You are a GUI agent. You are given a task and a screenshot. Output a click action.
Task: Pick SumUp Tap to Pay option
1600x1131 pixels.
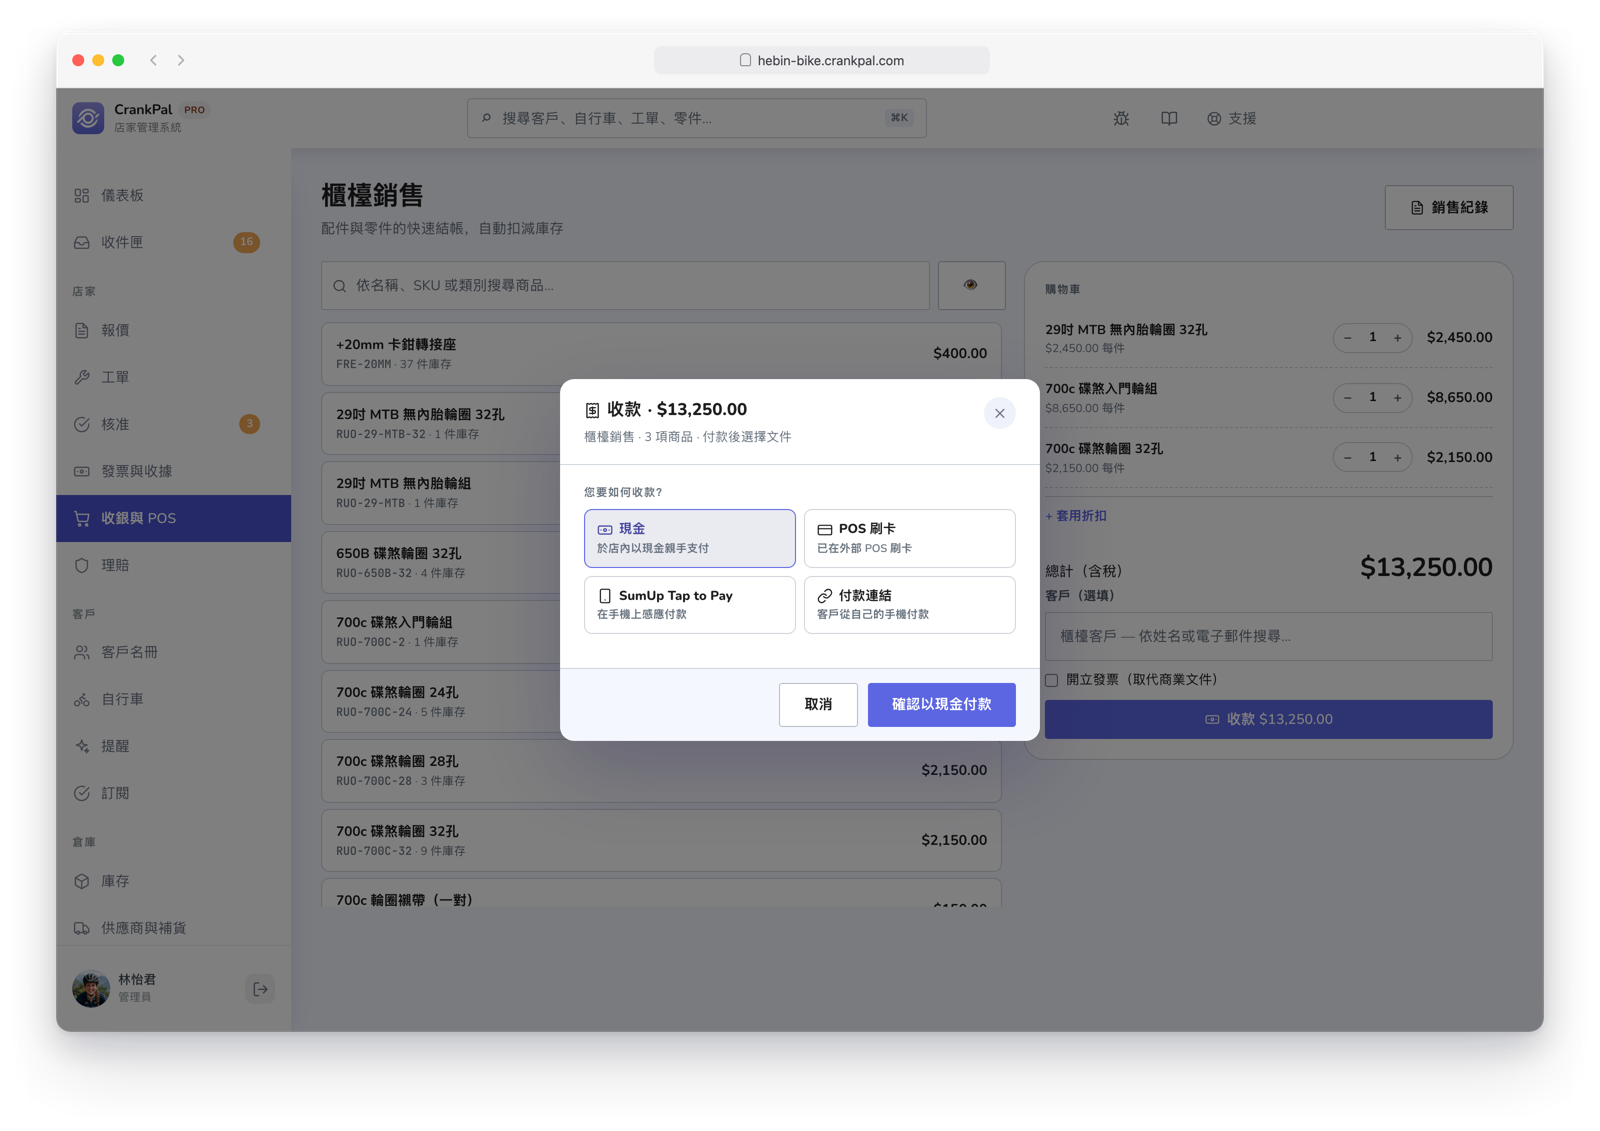[x=689, y=604]
